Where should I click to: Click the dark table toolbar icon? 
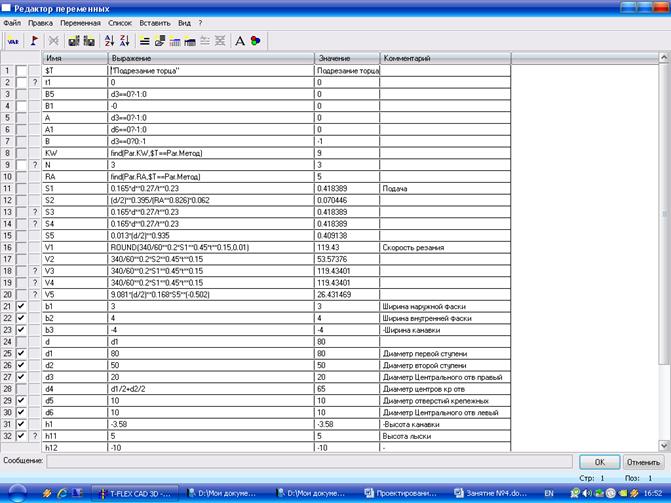(190, 41)
